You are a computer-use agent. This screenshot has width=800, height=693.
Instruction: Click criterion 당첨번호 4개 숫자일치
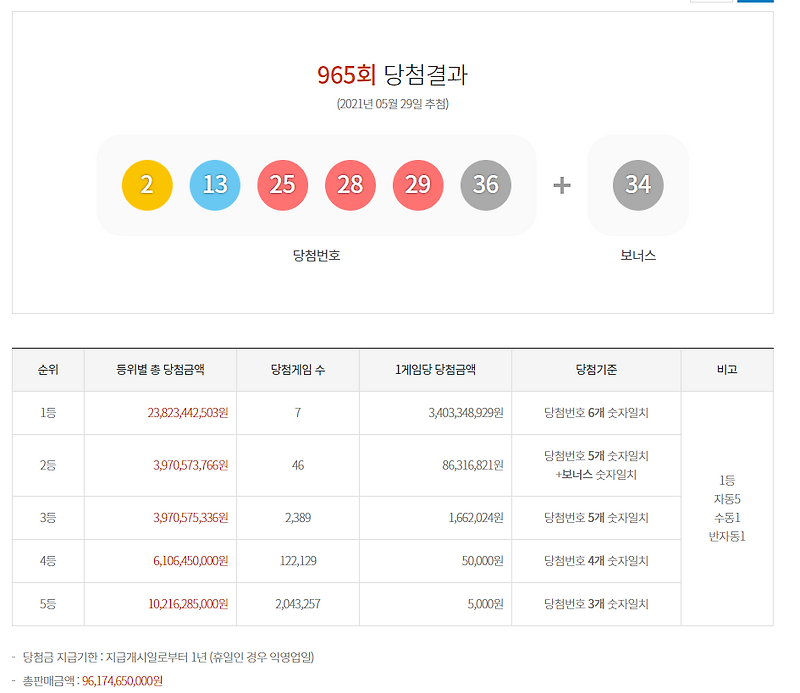tap(596, 561)
